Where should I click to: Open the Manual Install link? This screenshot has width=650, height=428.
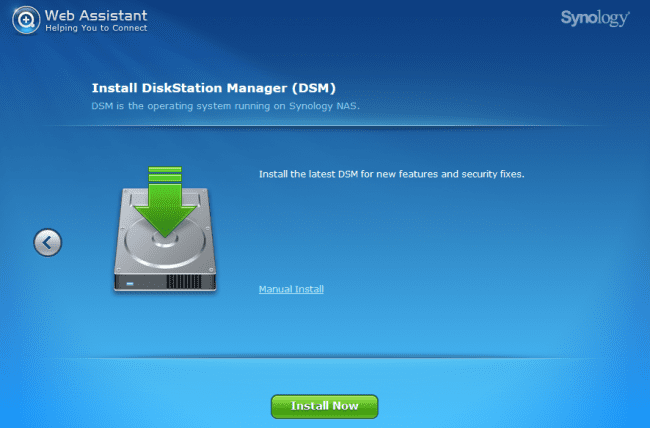[291, 289]
